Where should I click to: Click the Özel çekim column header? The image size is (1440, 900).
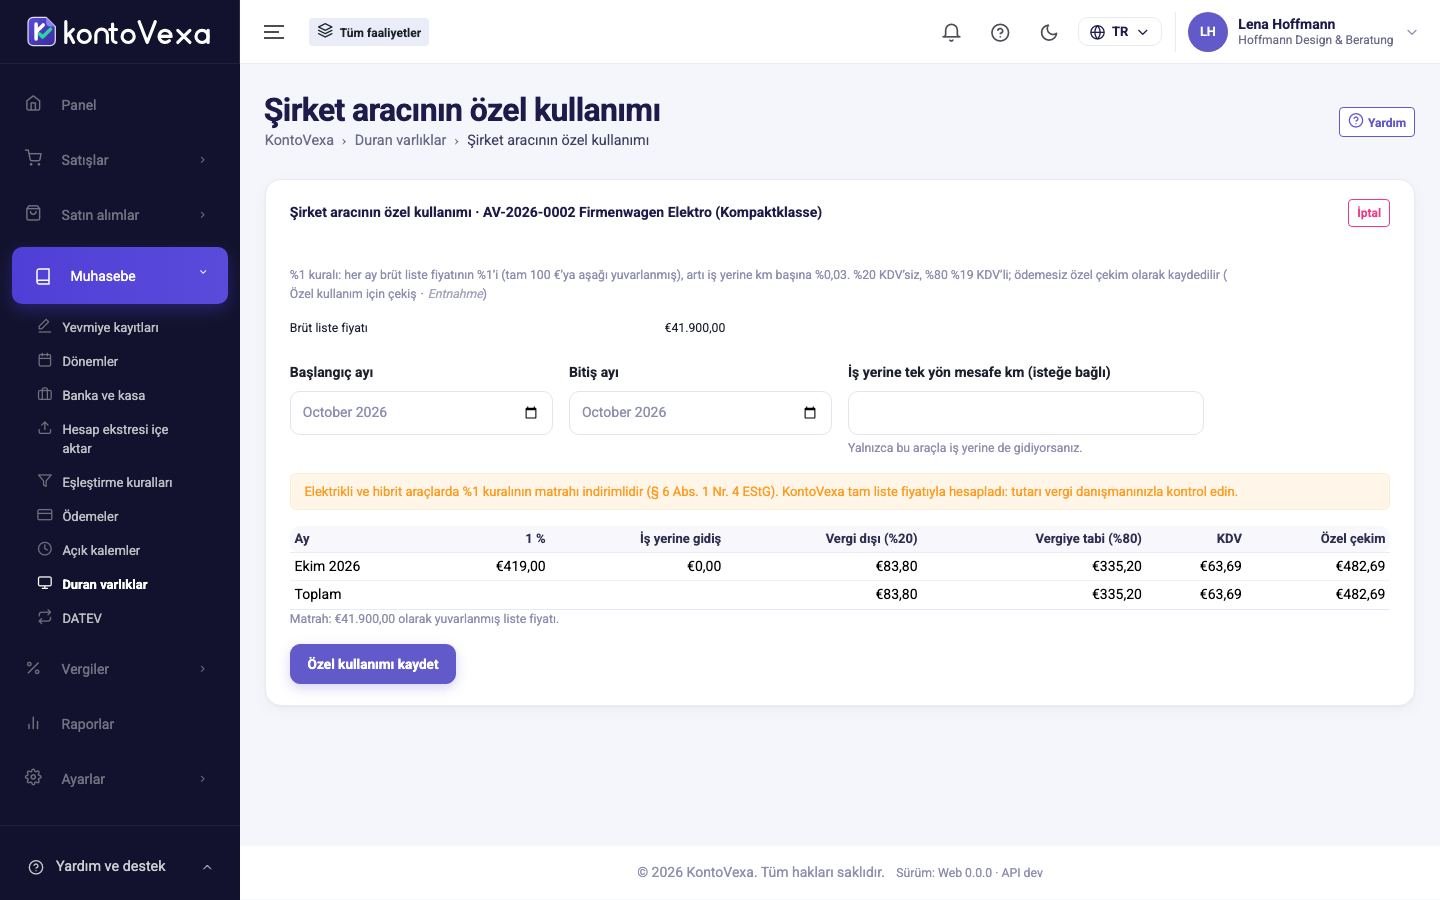coord(1353,538)
